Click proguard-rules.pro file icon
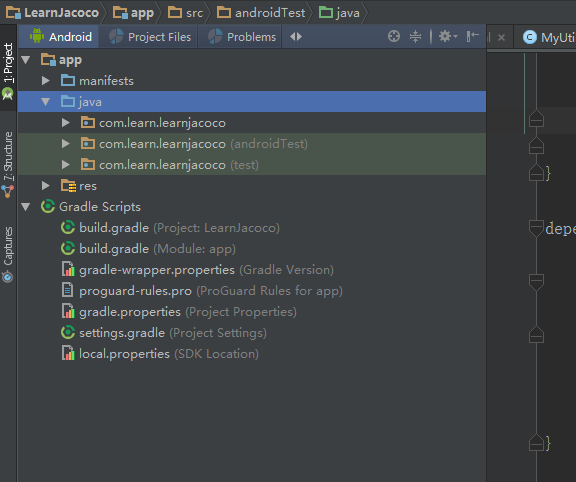 [68, 290]
